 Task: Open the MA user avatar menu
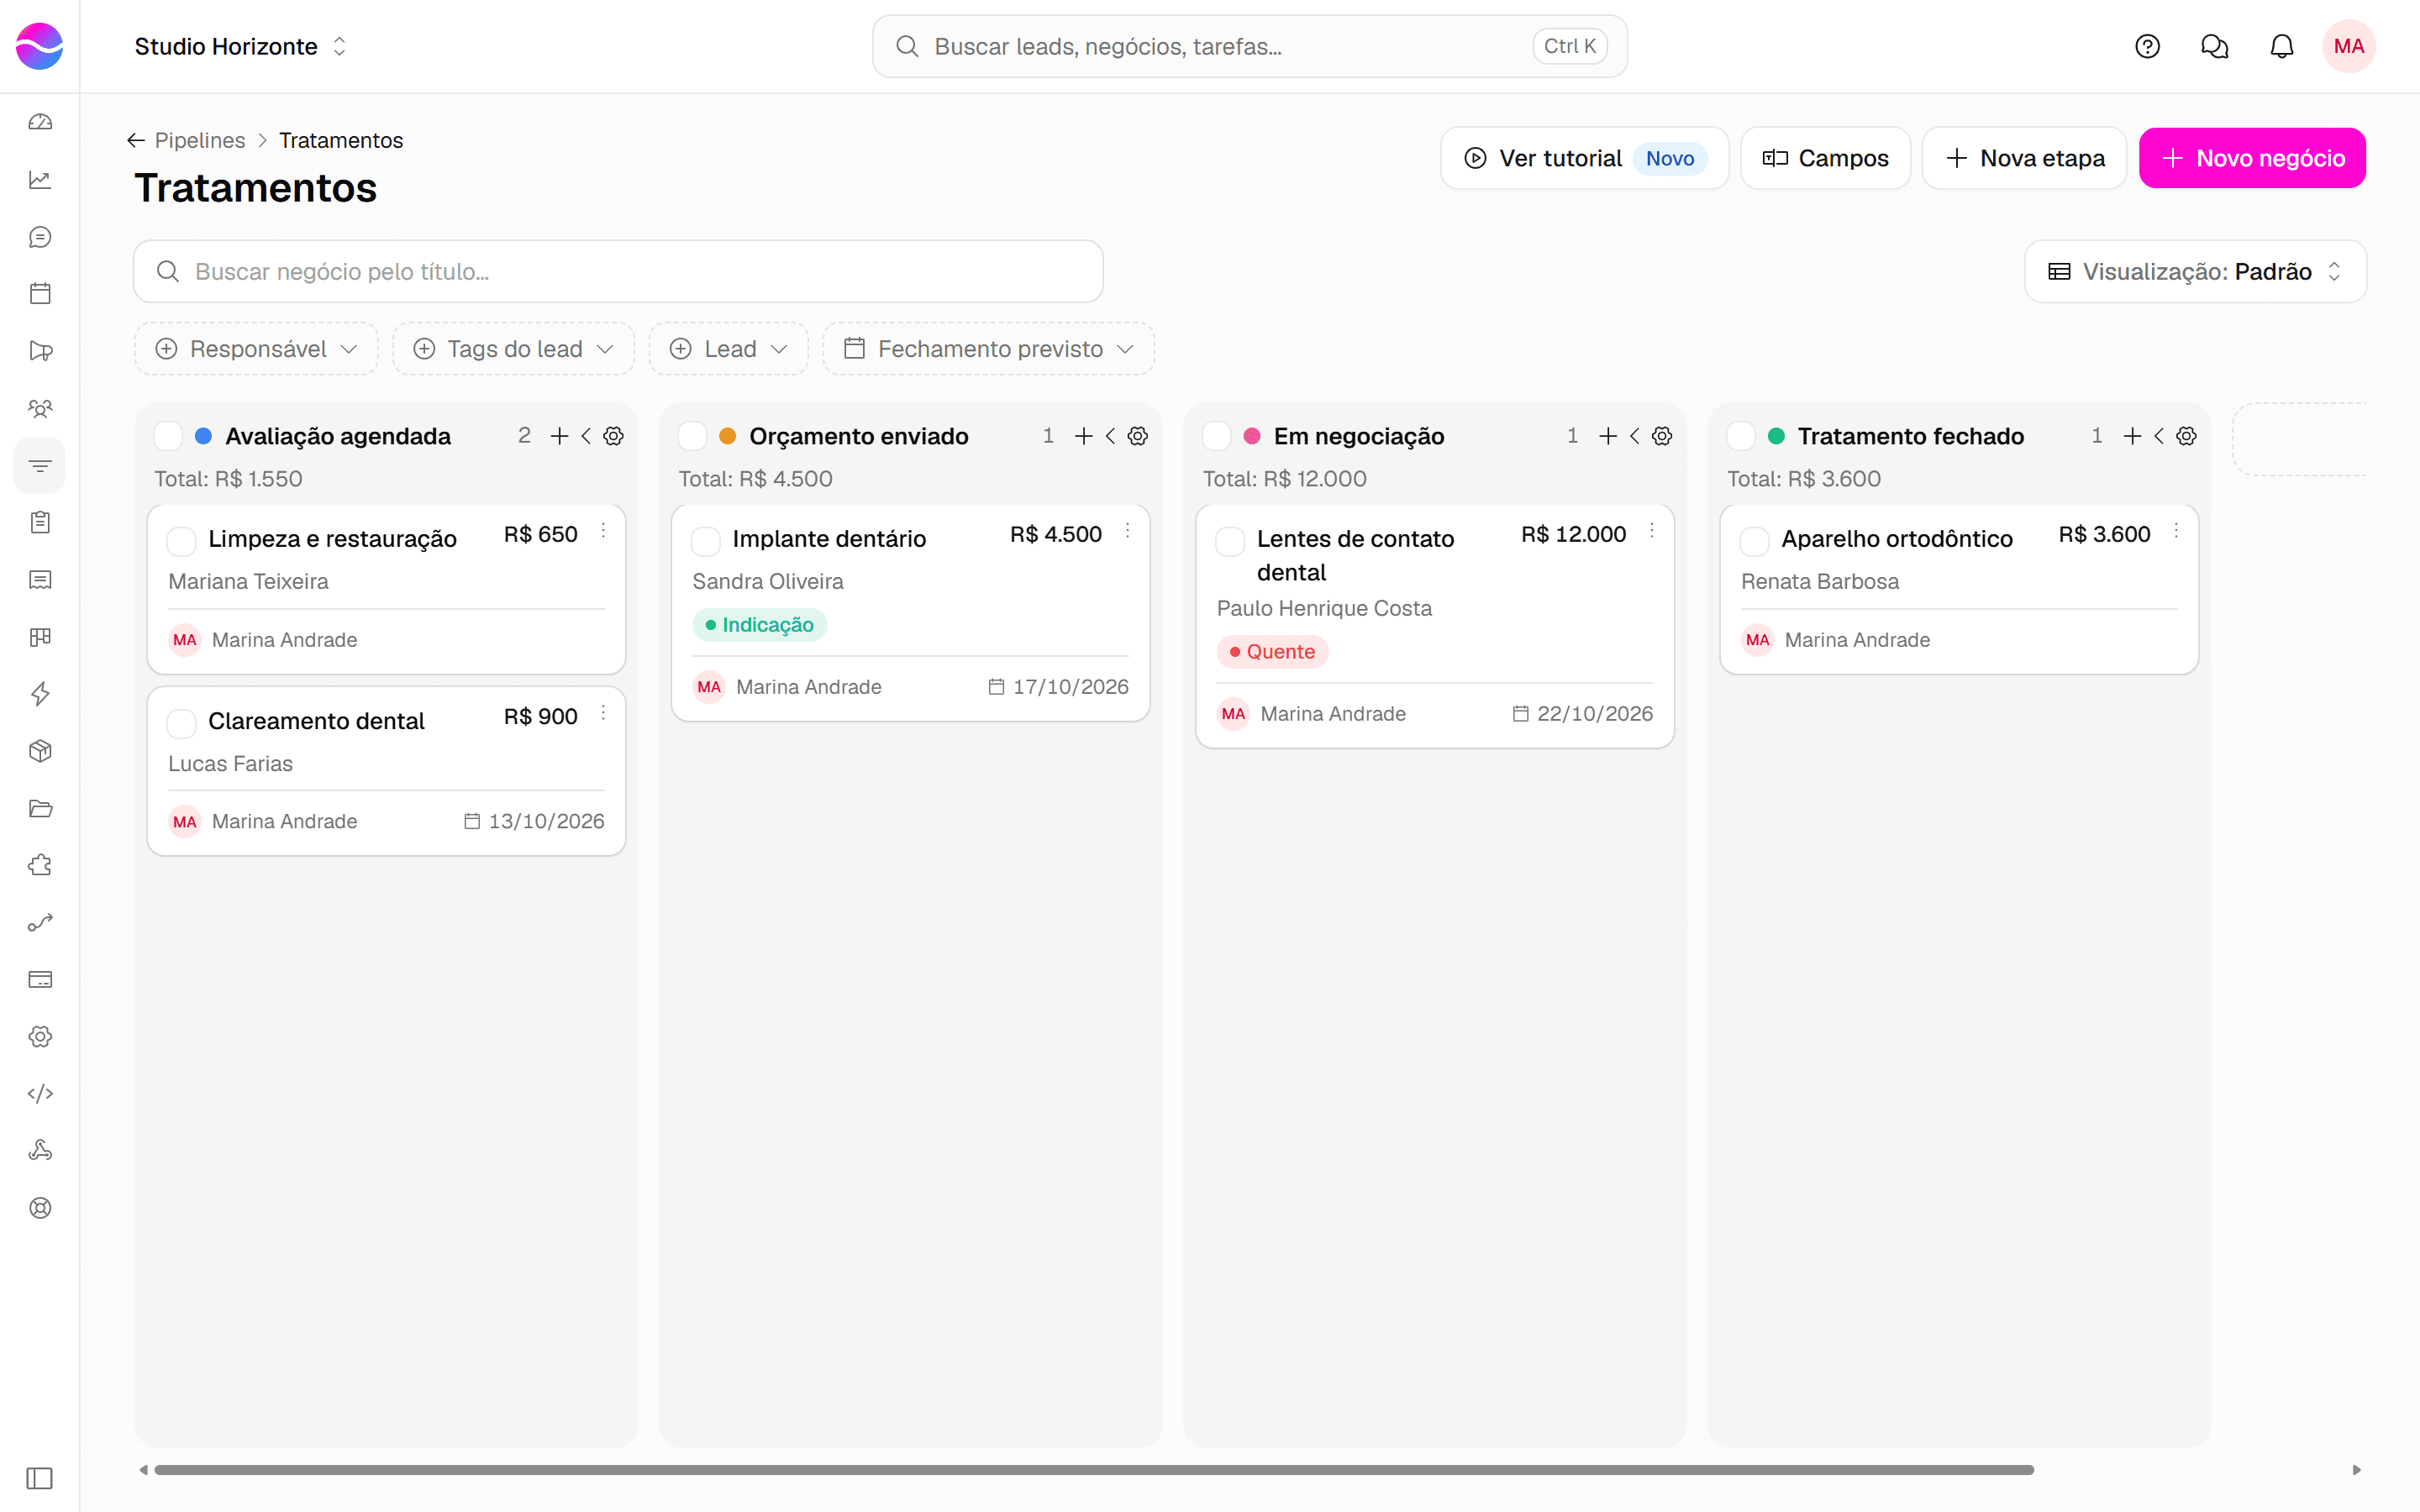2349,46
